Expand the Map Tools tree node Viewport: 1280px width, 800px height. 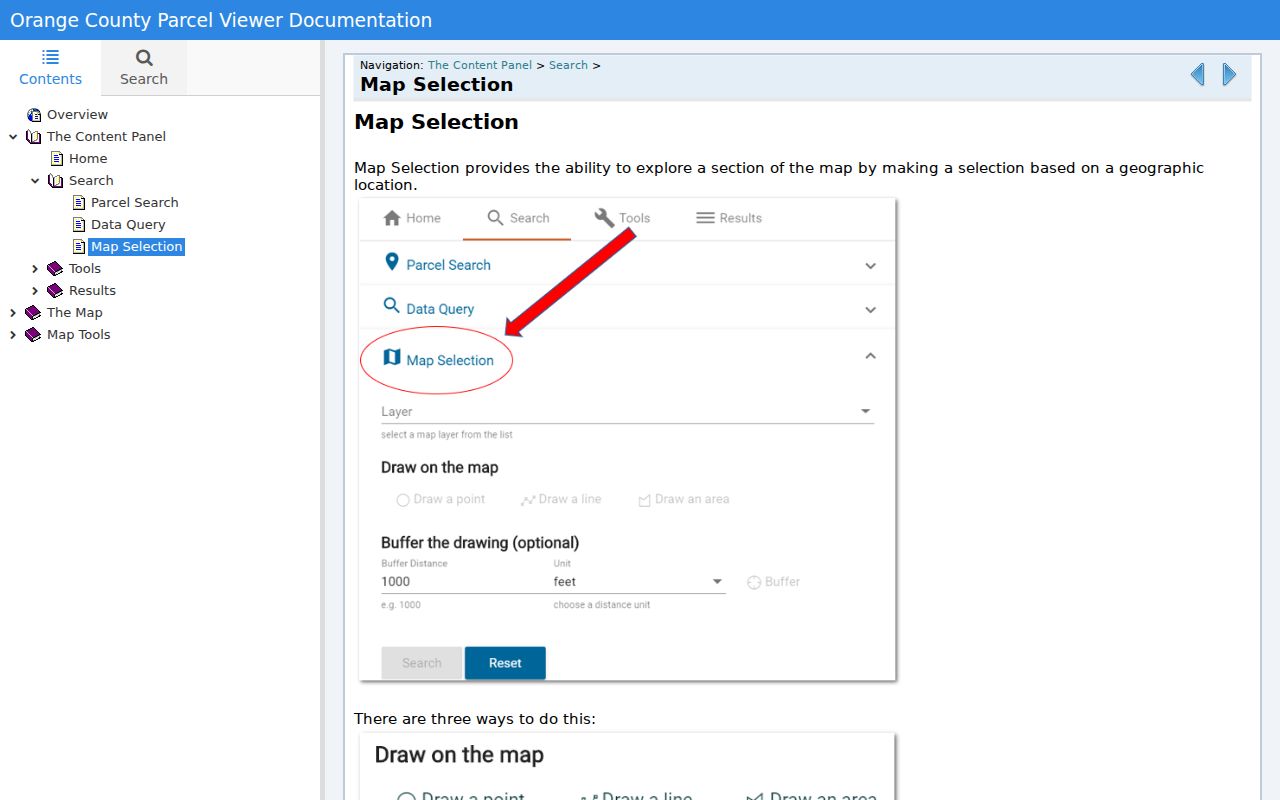point(13,335)
